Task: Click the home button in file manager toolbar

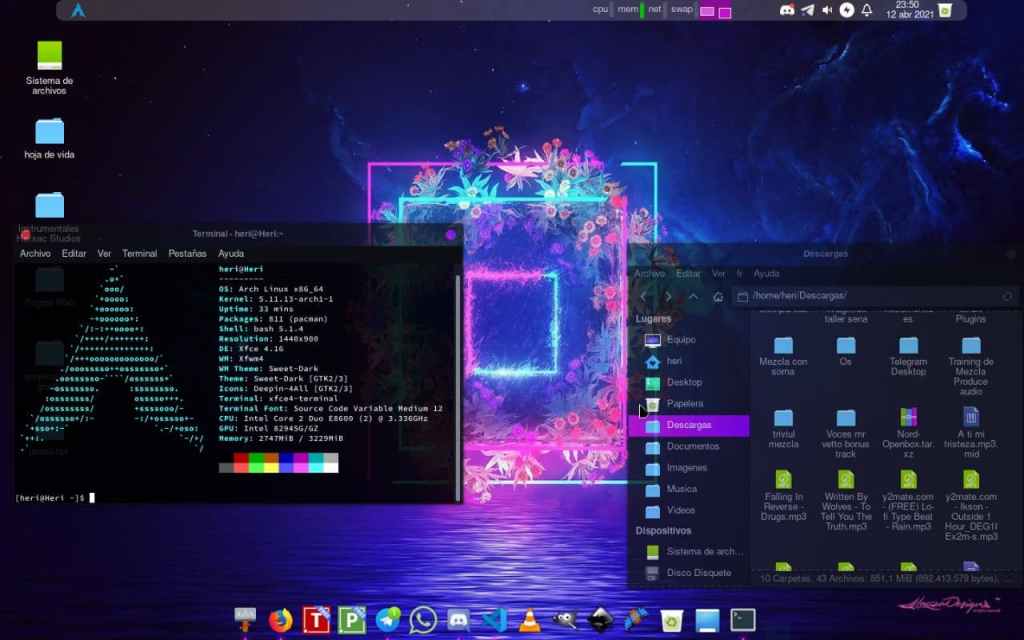Action: [718, 296]
